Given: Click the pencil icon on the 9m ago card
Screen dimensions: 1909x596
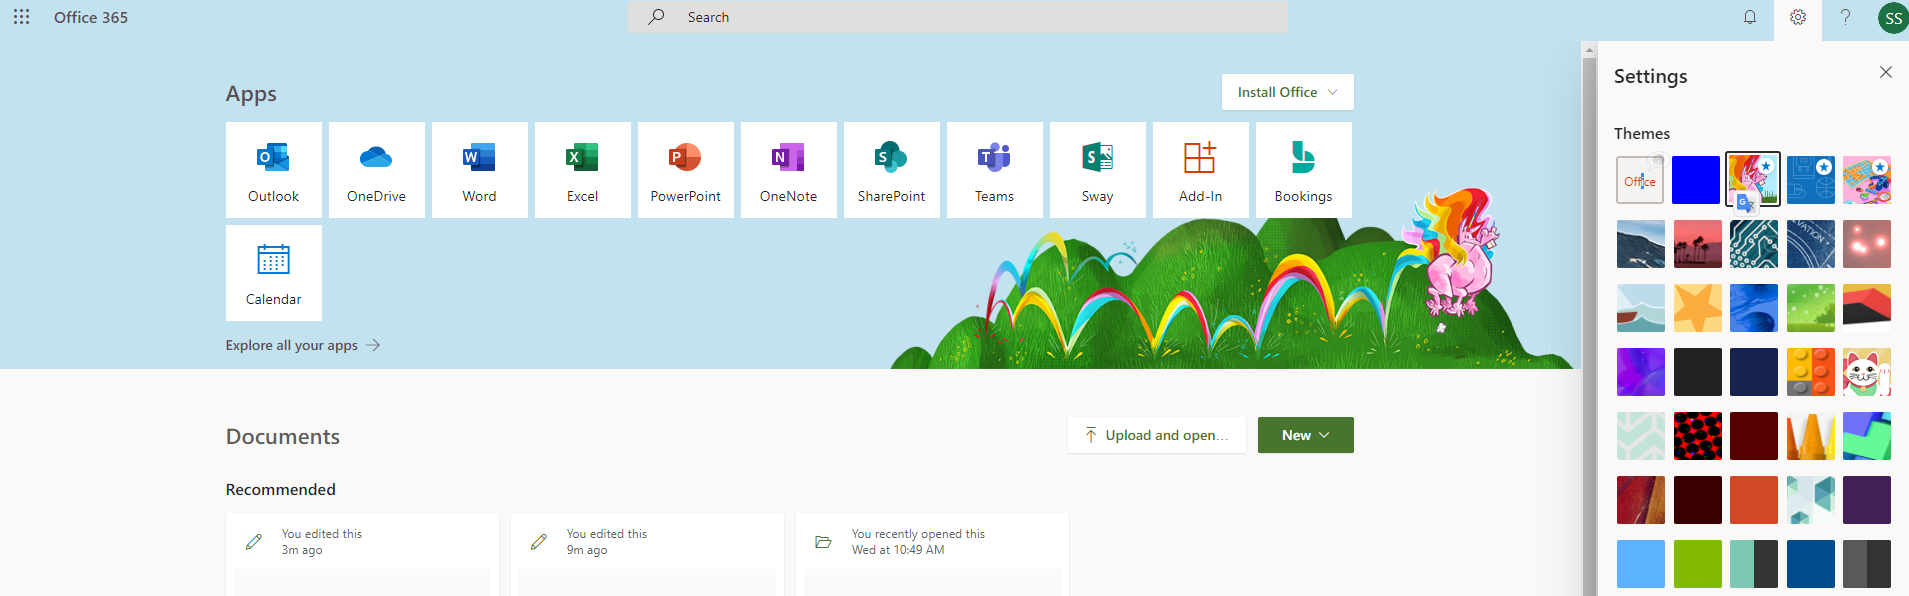Looking at the screenshot, I should click(539, 542).
